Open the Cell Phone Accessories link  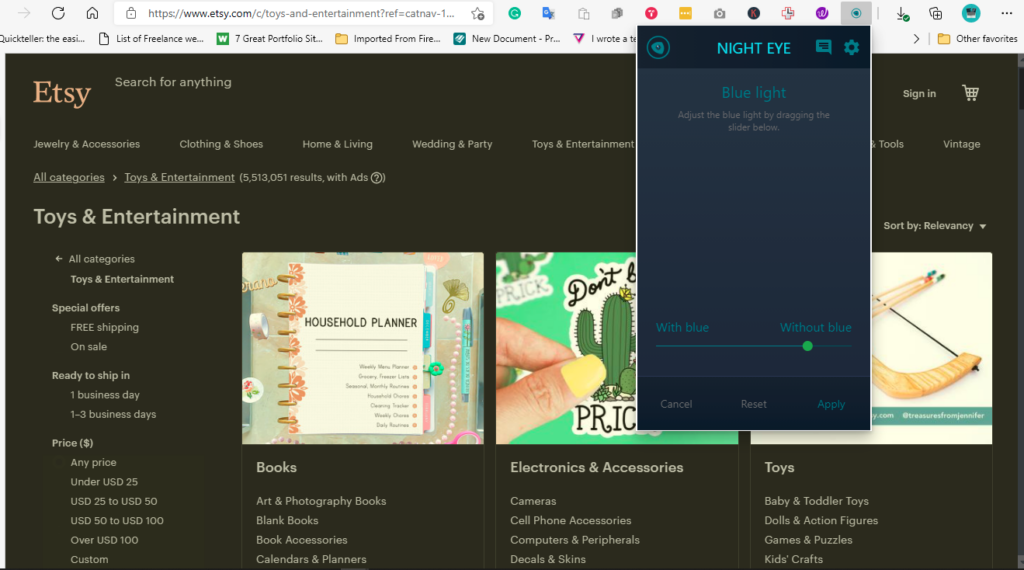pyautogui.click(x=571, y=520)
